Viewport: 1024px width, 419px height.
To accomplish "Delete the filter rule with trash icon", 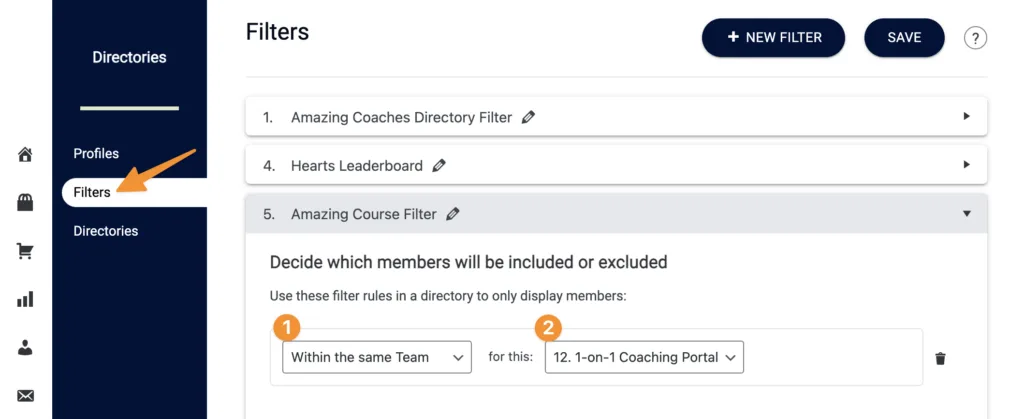I will click(x=941, y=358).
